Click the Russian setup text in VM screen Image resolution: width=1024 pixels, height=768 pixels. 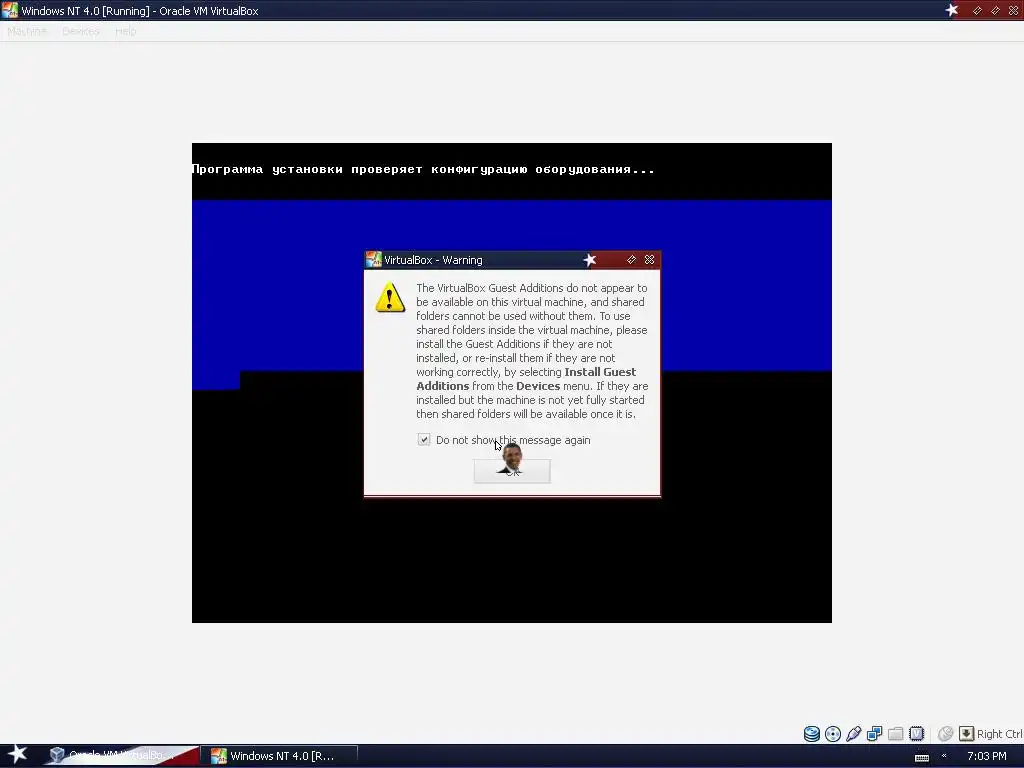(x=423, y=169)
